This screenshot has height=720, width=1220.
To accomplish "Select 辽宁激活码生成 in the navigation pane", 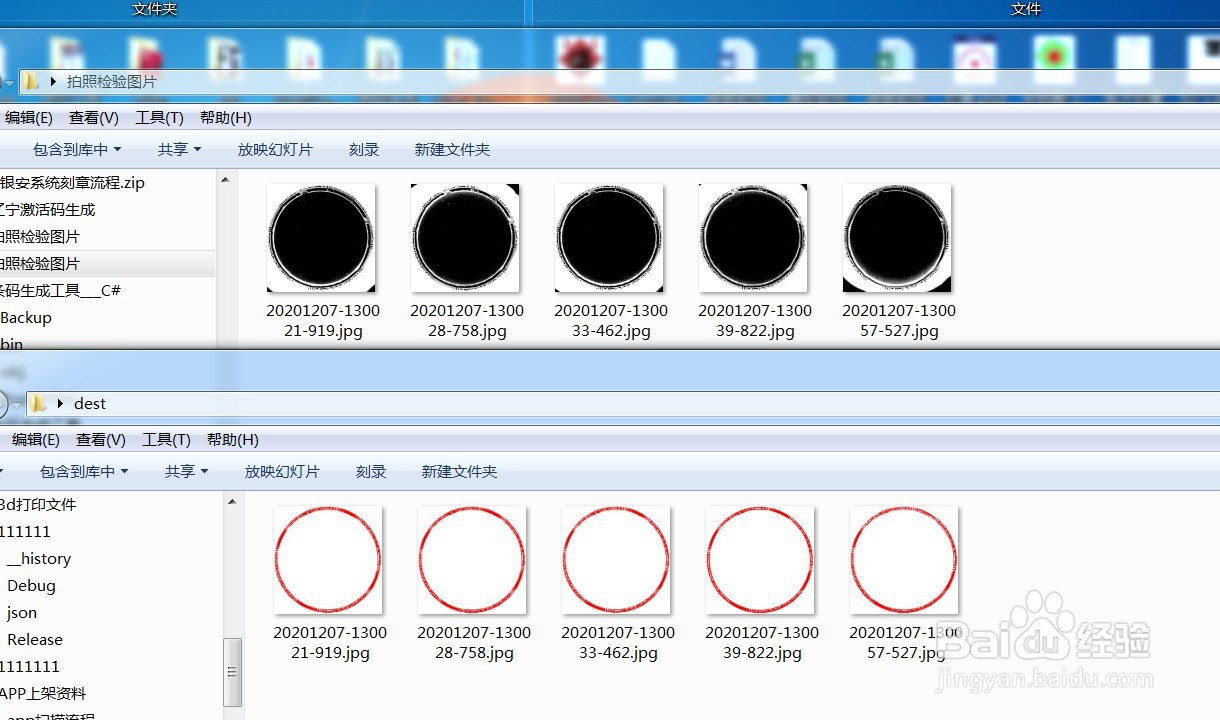I will point(48,210).
